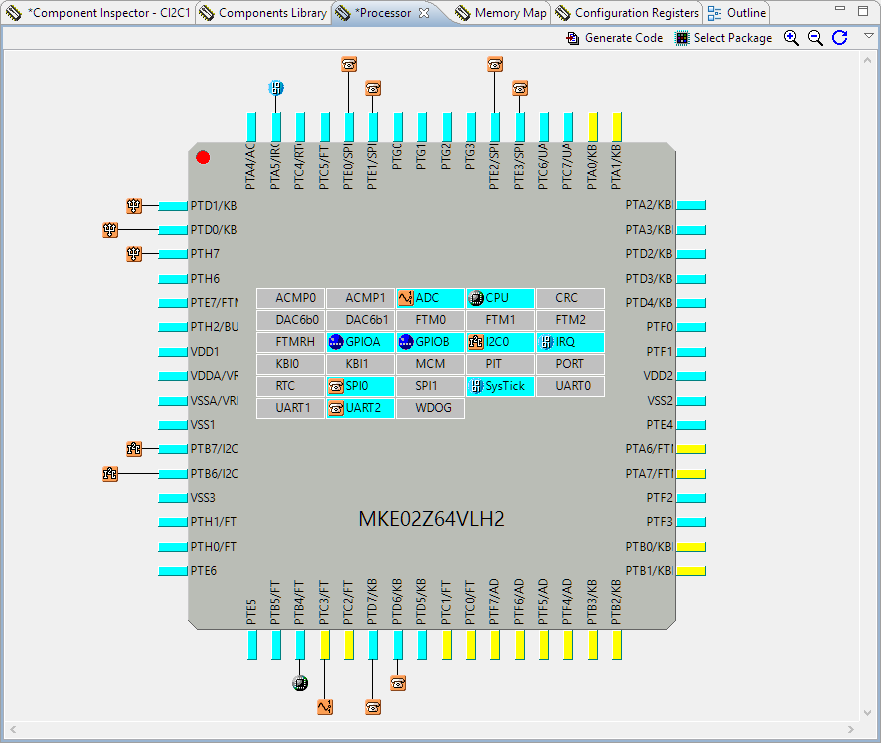Click the zoom out magnifier icon
This screenshot has width=881, height=743.
[815, 38]
